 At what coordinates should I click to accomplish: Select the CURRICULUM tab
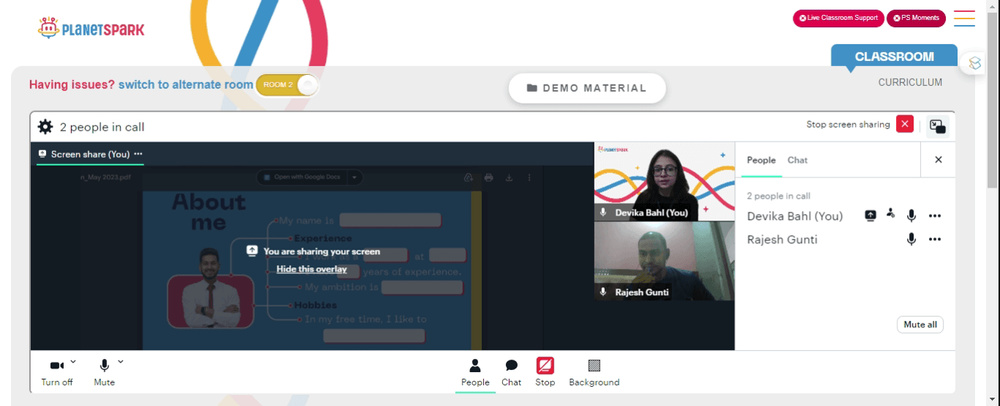910,82
